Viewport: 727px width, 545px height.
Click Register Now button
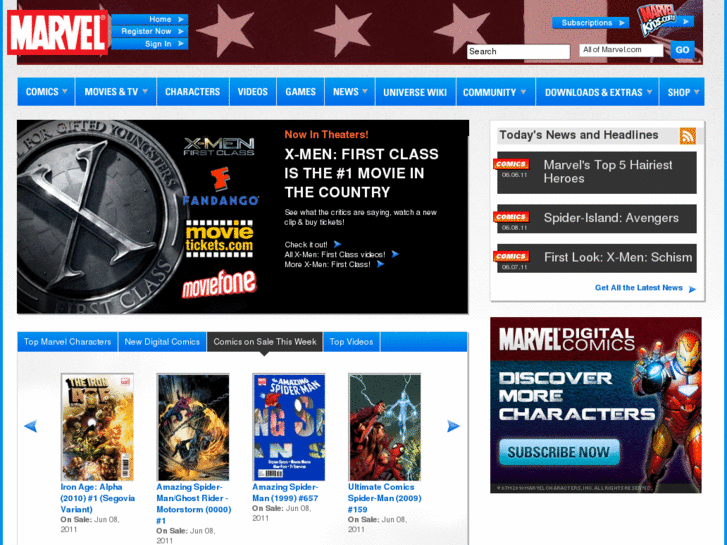coord(150,32)
